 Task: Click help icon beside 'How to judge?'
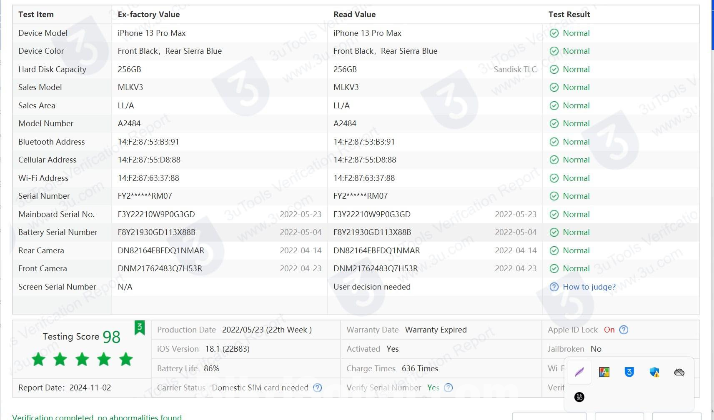[x=554, y=287]
